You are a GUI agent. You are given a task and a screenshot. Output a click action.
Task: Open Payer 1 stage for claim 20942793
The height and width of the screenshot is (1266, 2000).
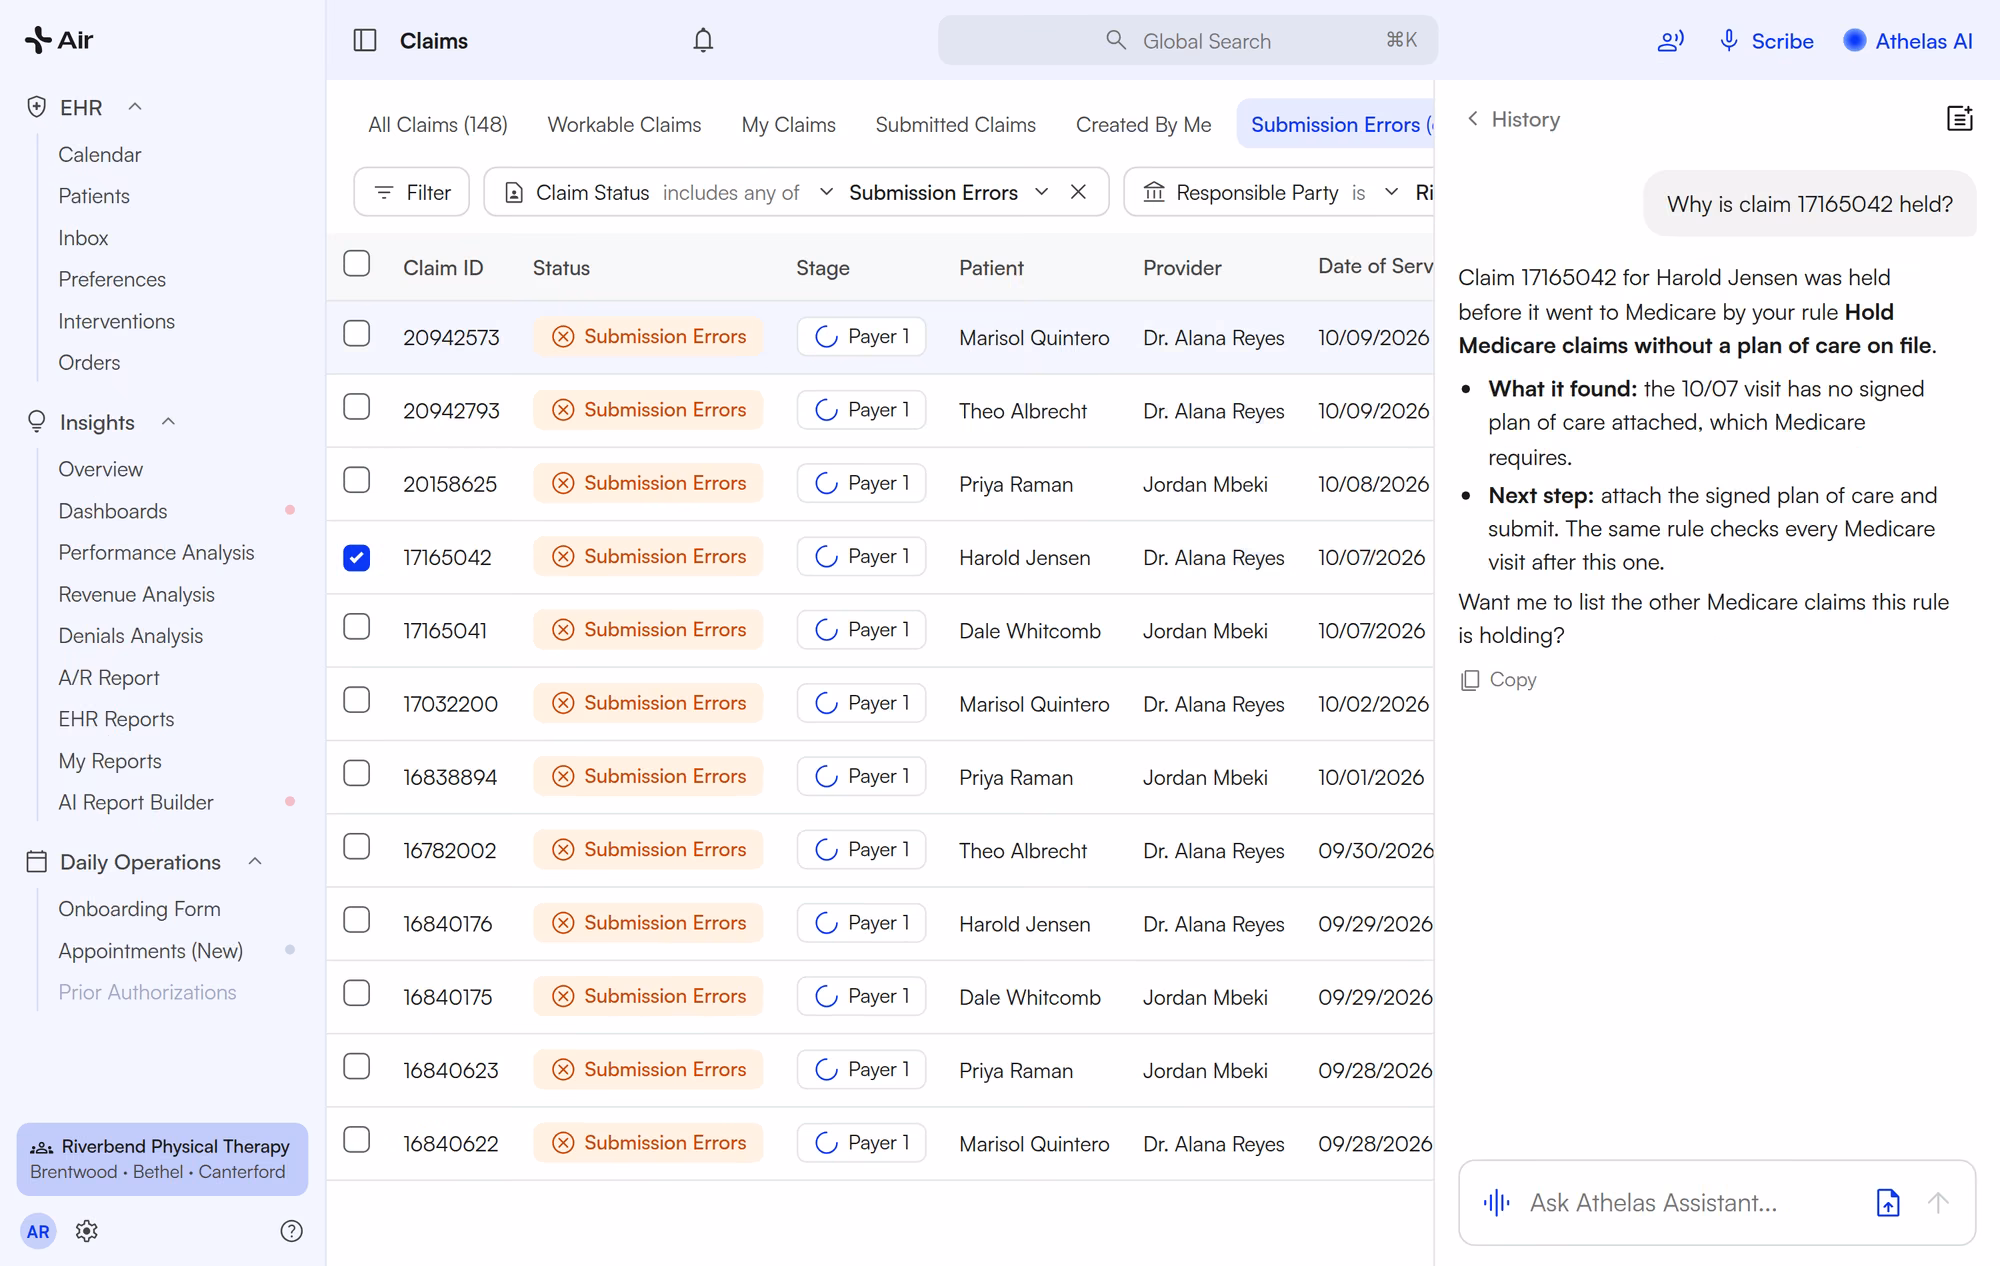click(x=861, y=410)
